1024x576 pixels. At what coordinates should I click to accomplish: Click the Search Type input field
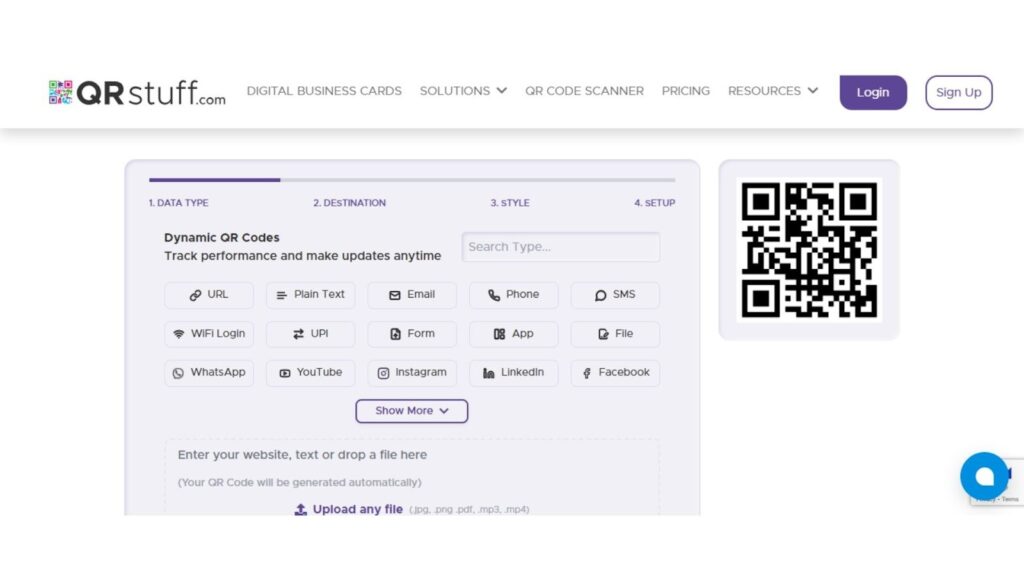click(x=560, y=247)
